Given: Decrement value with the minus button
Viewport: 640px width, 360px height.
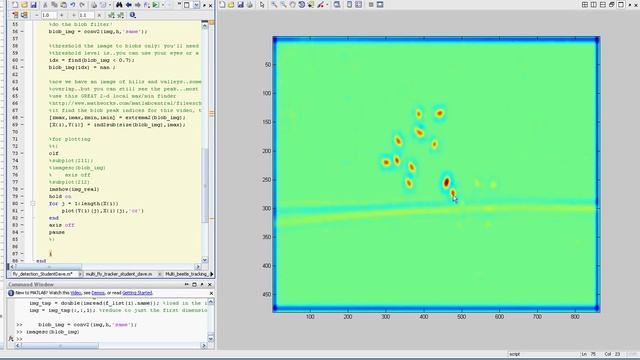Looking at the screenshot, I should (x=37, y=15).
